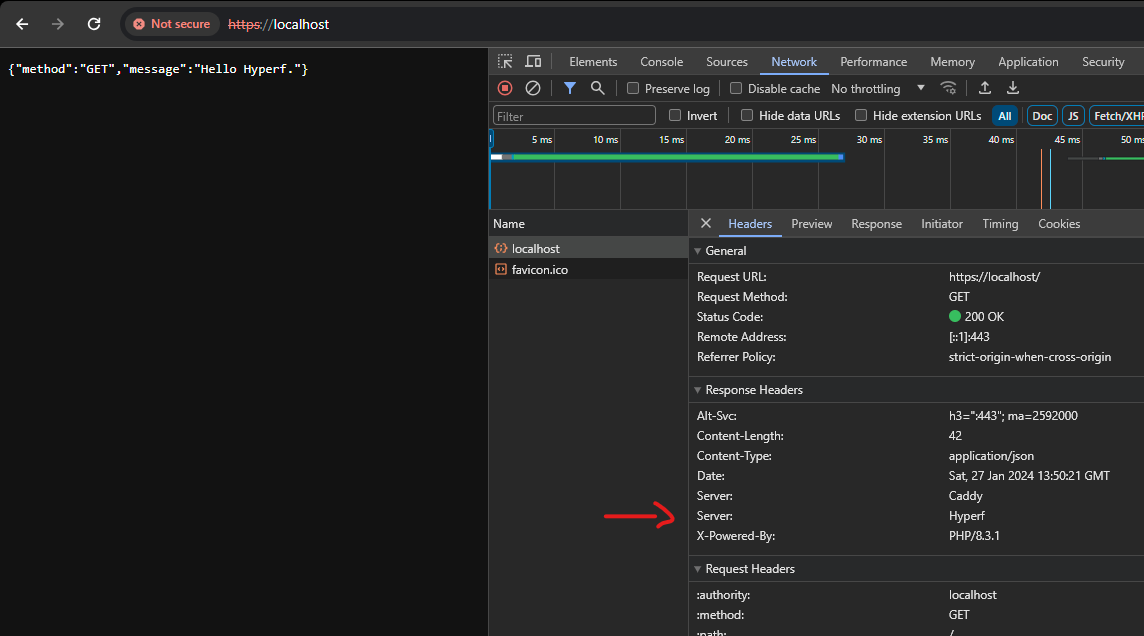The height and width of the screenshot is (636, 1144).
Task: Open the Timing details tab
Action: [x=1000, y=224]
